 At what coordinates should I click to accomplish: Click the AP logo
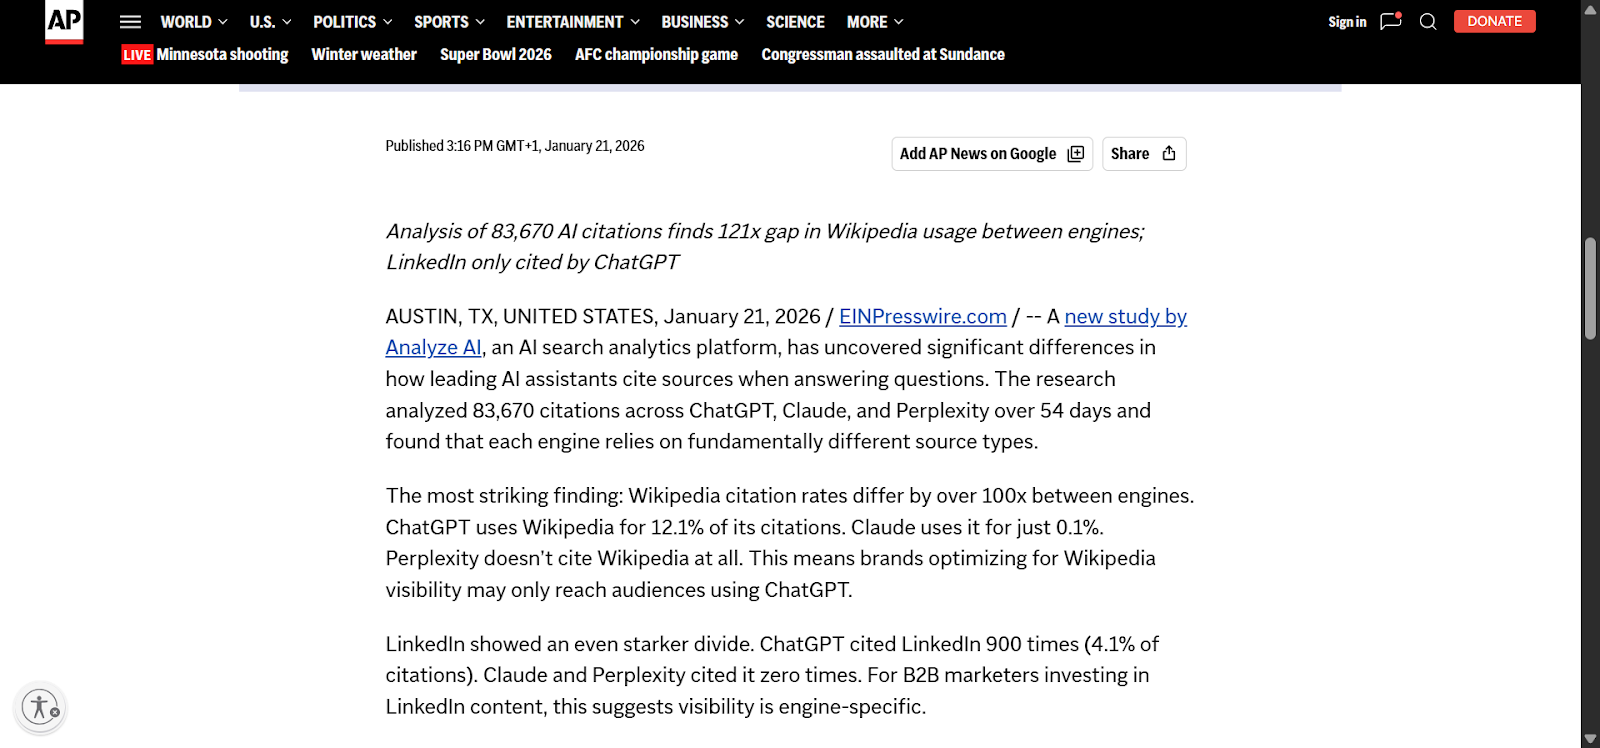[64, 22]
